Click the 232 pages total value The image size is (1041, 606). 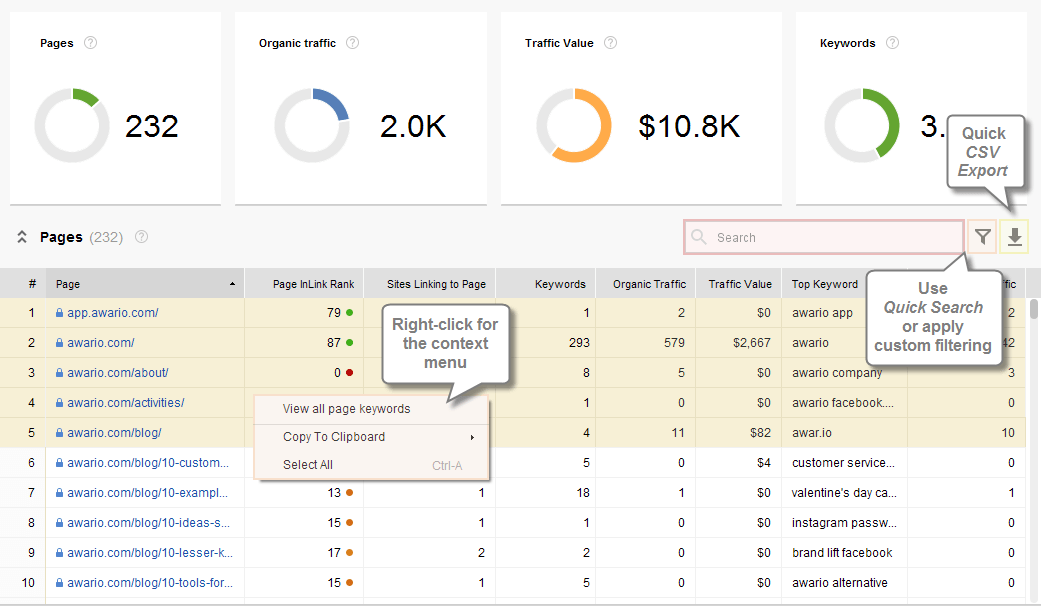click(151, 126)
